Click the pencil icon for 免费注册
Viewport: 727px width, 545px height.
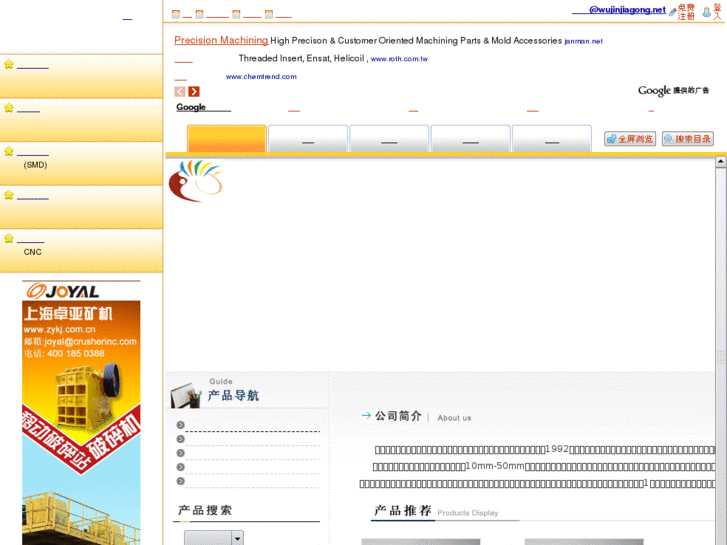[x=672, y=12]
